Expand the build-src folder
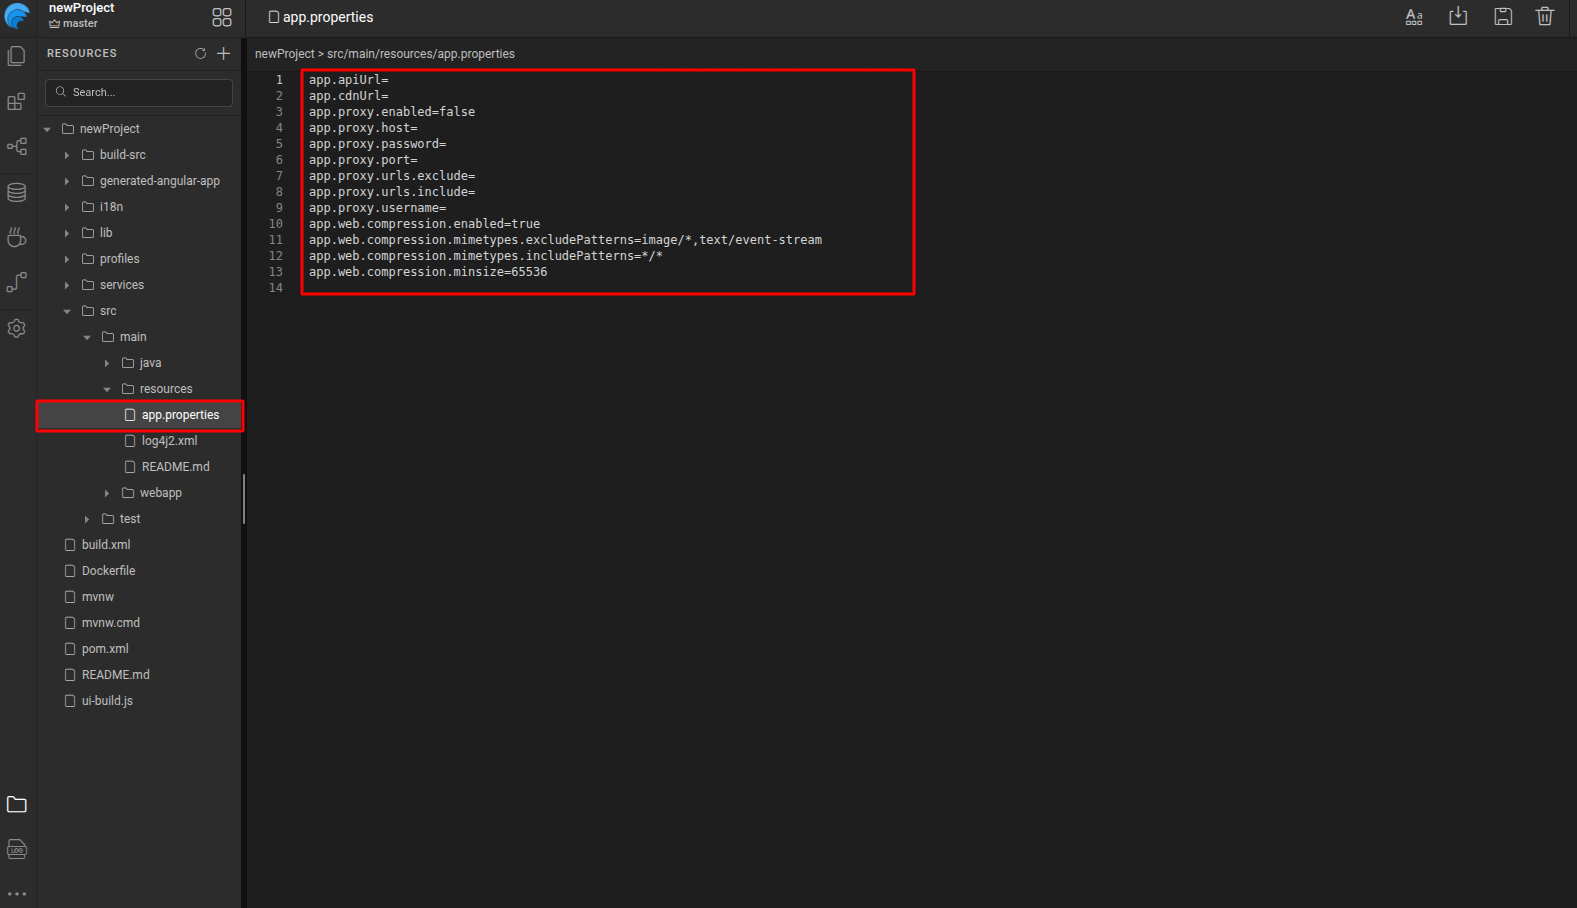The height and width of the screenshot is (908, 1577). tap(67, 155)
